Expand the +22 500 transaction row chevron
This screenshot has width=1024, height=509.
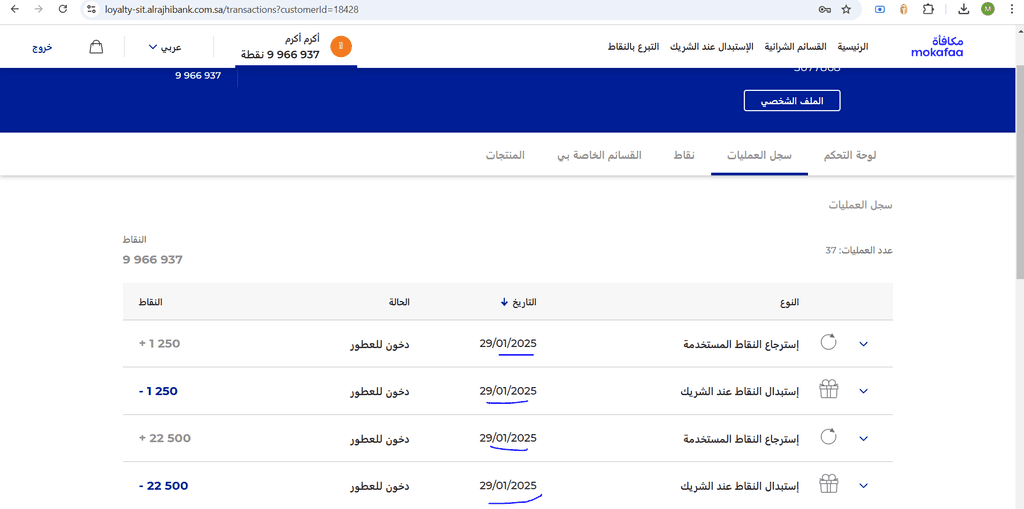coord(863,438)
